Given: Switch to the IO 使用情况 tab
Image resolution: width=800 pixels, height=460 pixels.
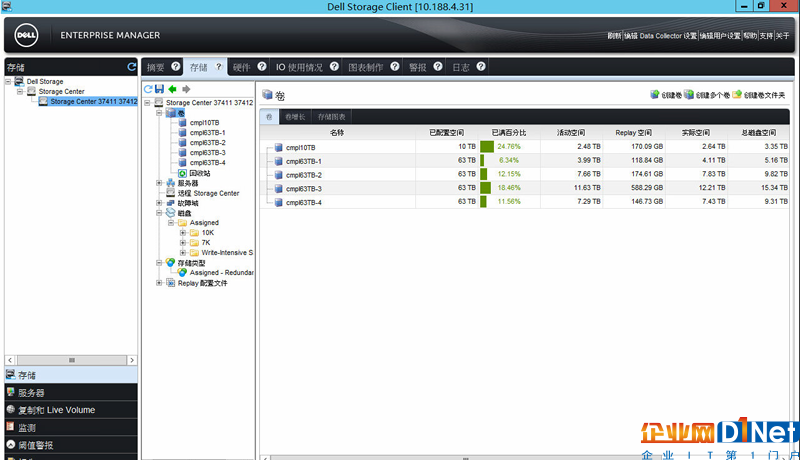Looking at the screenshot, I should (299, 67).
